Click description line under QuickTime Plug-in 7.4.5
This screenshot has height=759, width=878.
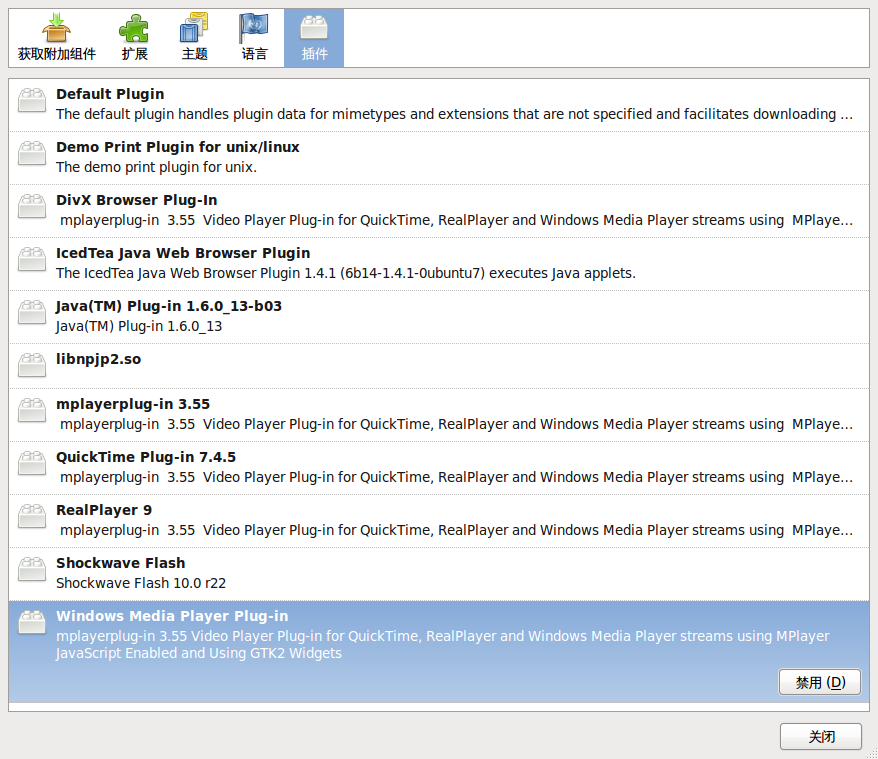[x=456, y=477]
